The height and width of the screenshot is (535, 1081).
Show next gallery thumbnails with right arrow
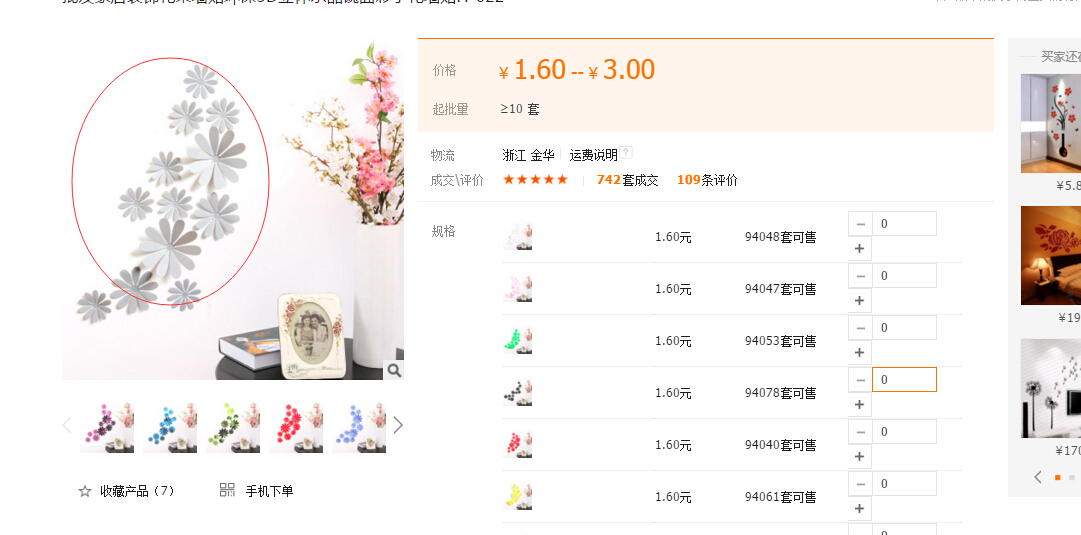click(x=398, y=425)
